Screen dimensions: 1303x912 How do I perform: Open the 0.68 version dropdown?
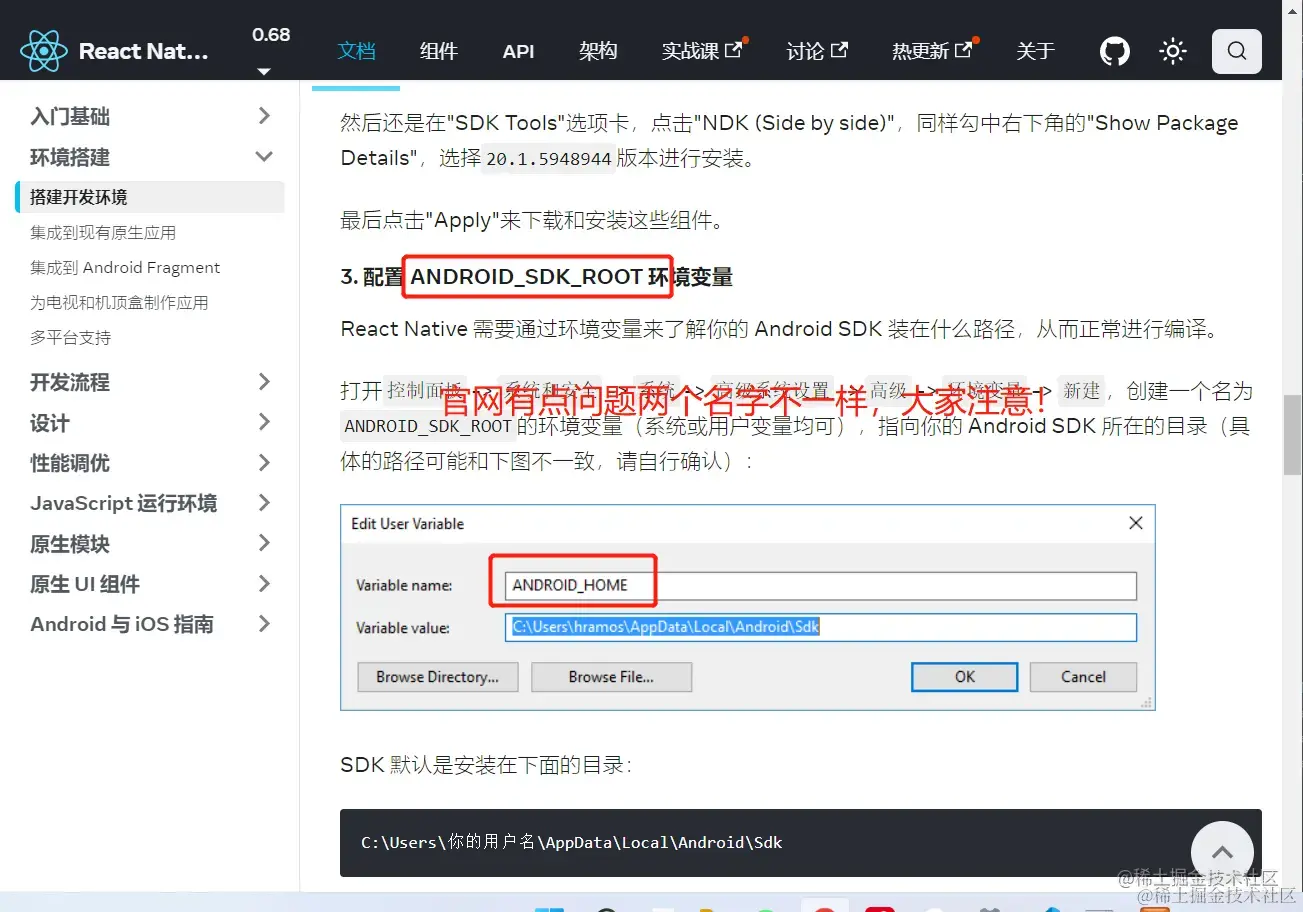(270, 50)
